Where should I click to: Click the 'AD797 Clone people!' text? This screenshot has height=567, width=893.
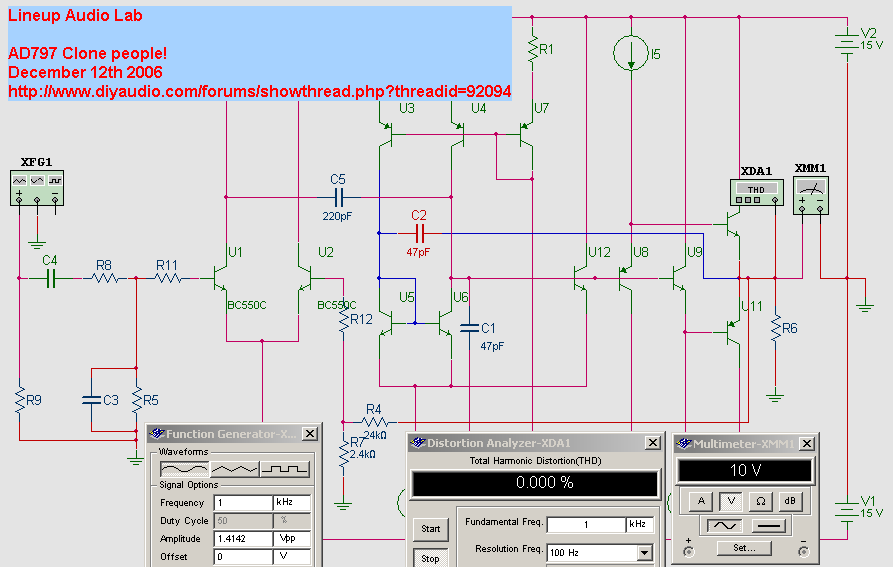[87, 54]
